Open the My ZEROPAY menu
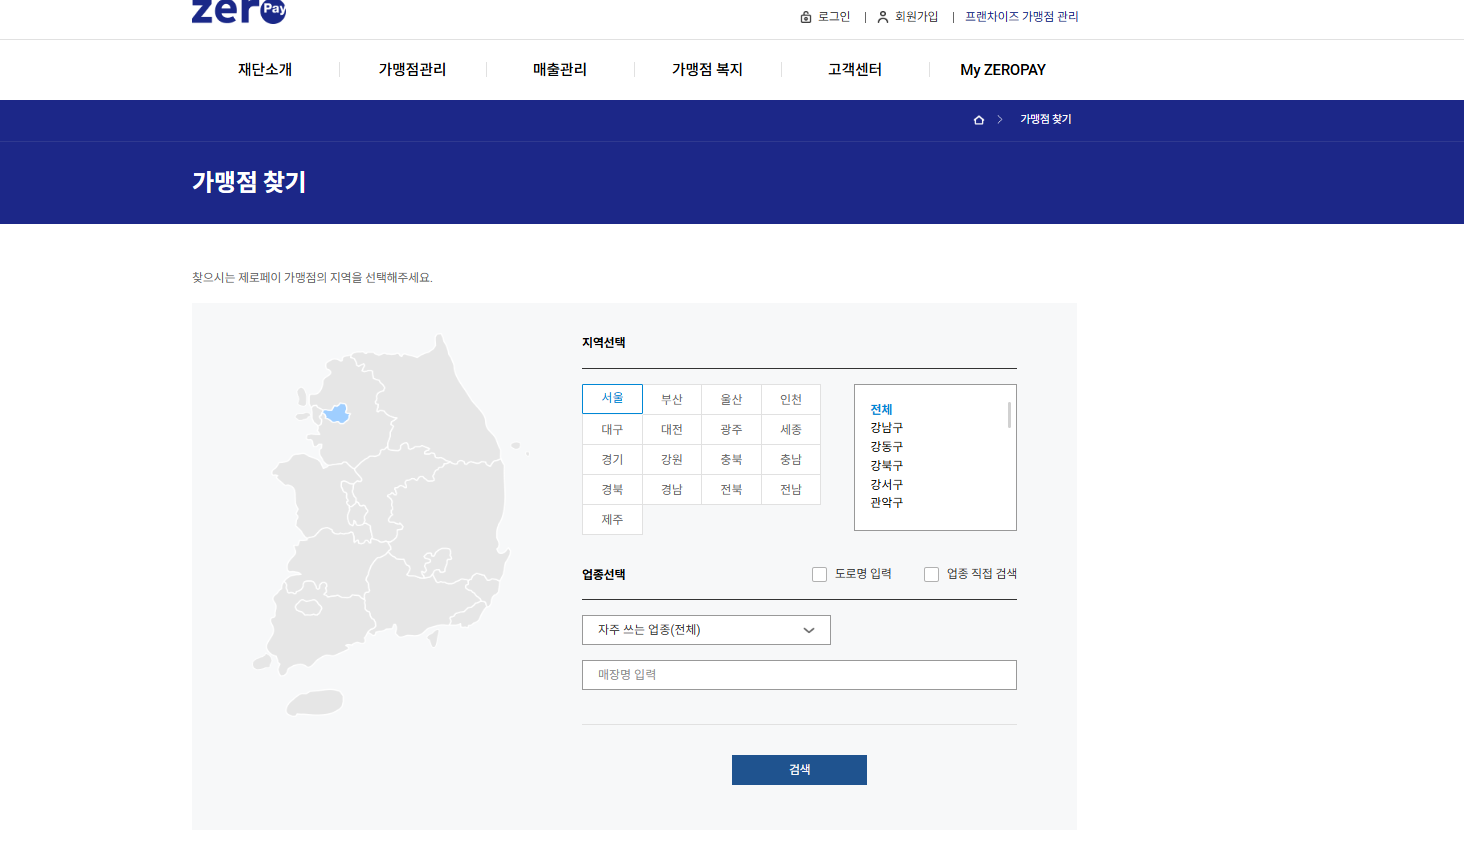 click(1003, 70)
